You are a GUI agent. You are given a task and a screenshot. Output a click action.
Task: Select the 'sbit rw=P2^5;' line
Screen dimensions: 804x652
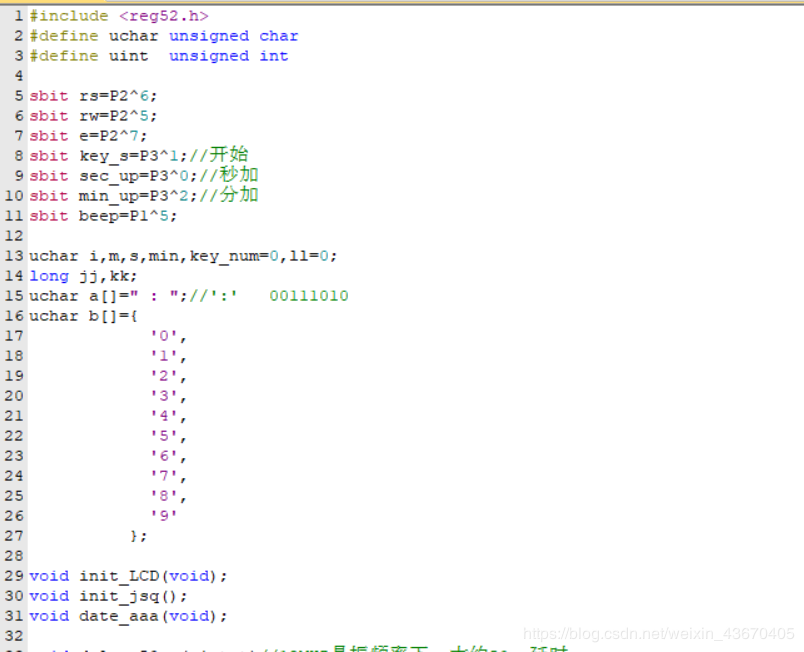tap(93, 116)
